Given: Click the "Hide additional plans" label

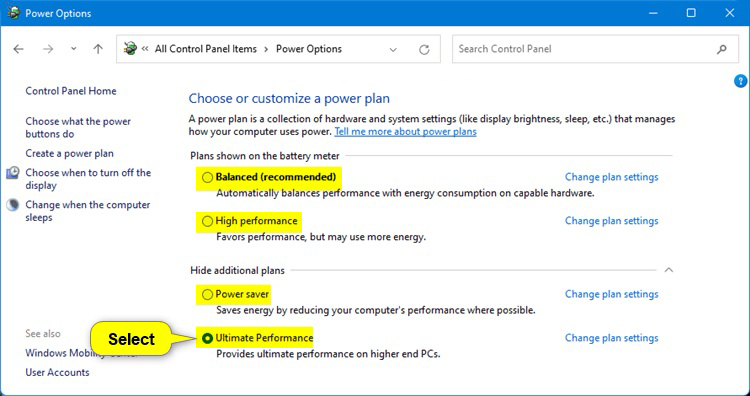Looking at the screenshot, I should pos(237,271).
